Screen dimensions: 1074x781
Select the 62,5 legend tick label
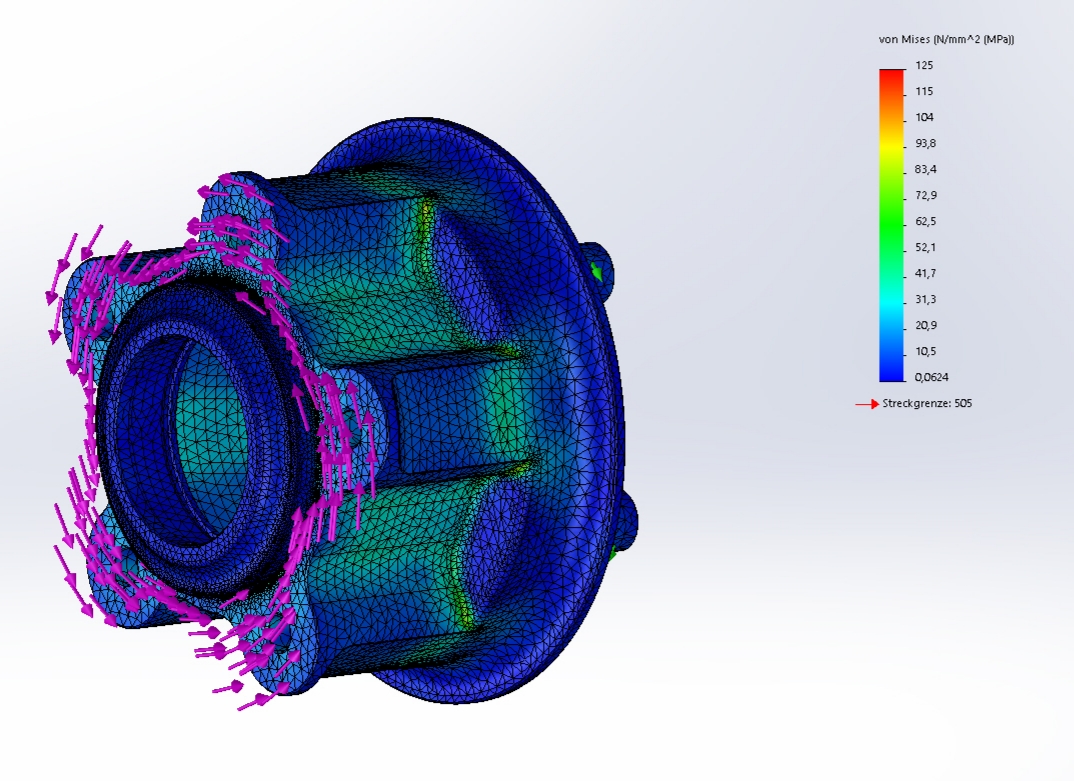point(925,222)
